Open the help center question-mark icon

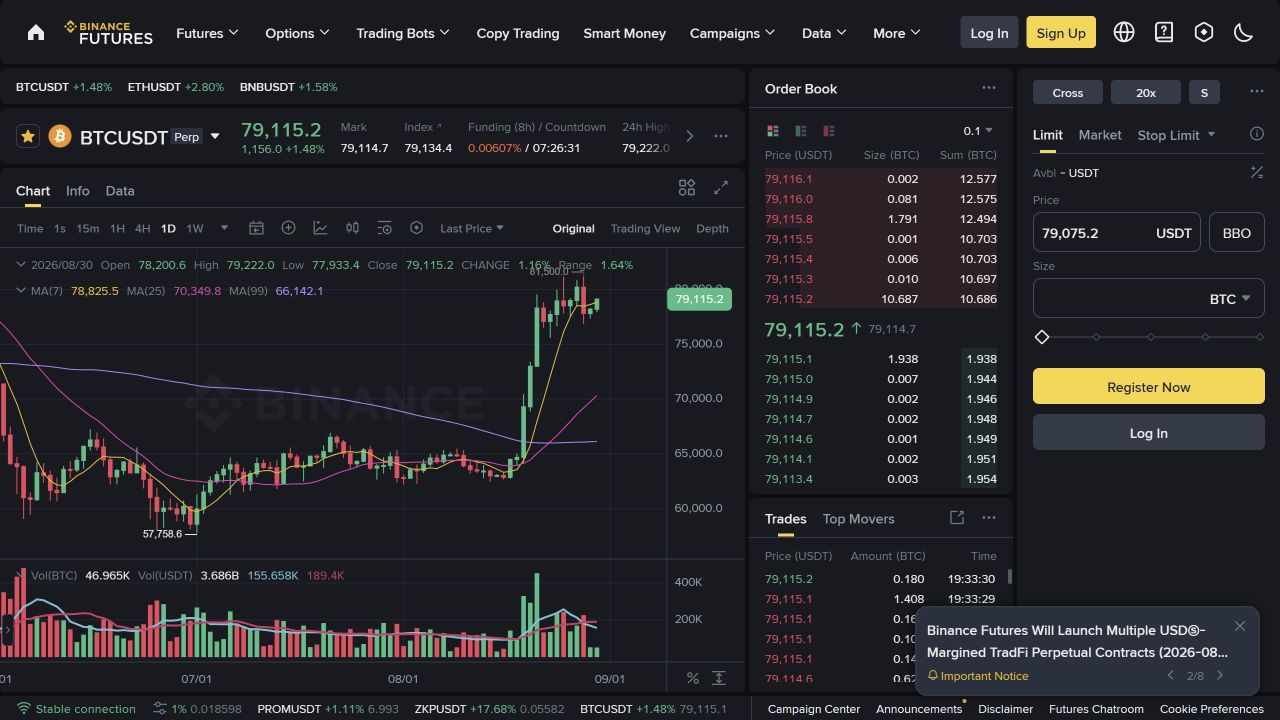[1164, 32]
